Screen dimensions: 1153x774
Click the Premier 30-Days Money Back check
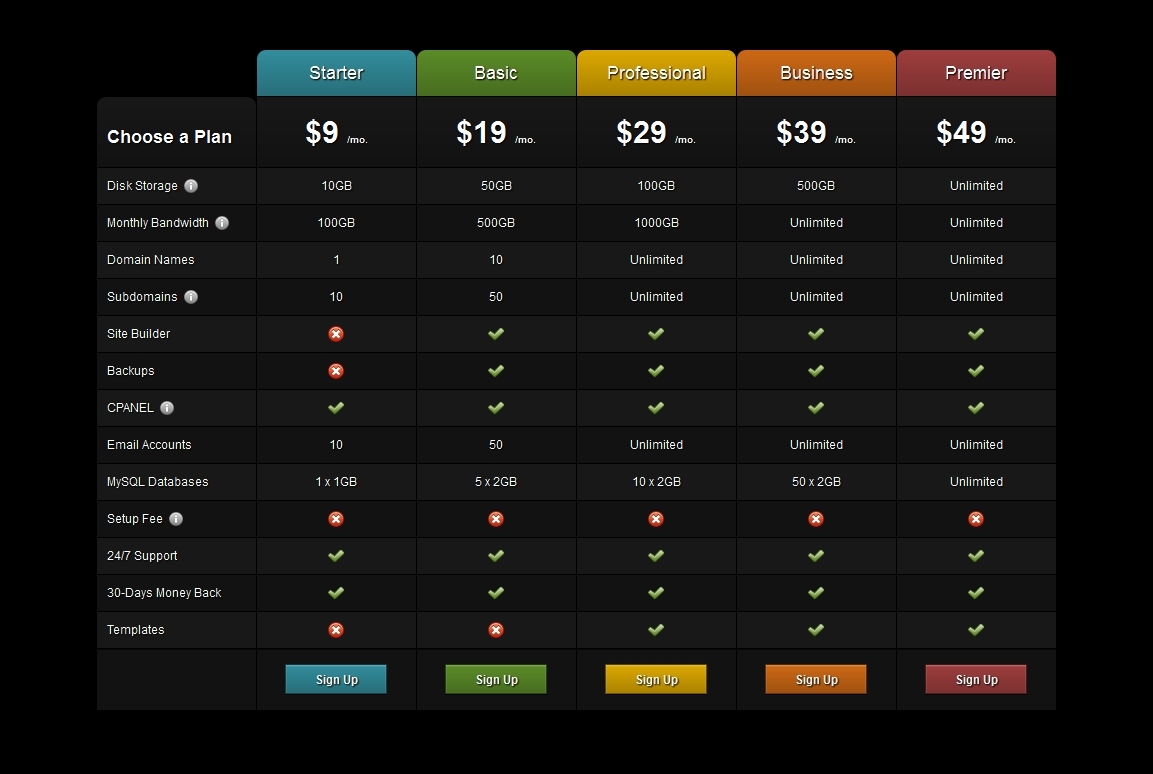pos(976,592)
